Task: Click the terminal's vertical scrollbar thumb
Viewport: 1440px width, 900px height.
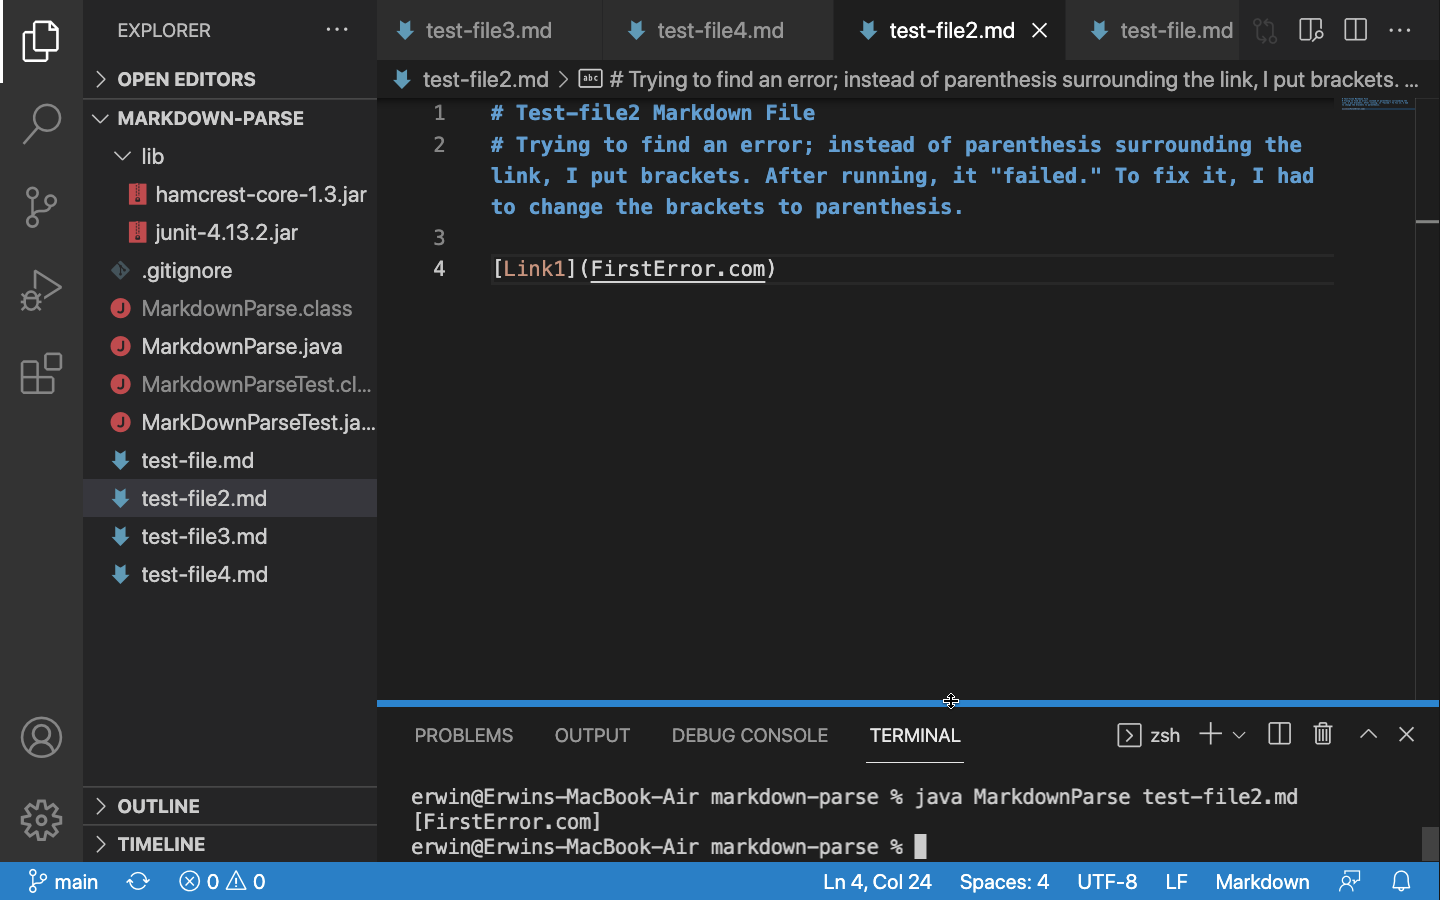Action: (1430, 843)
